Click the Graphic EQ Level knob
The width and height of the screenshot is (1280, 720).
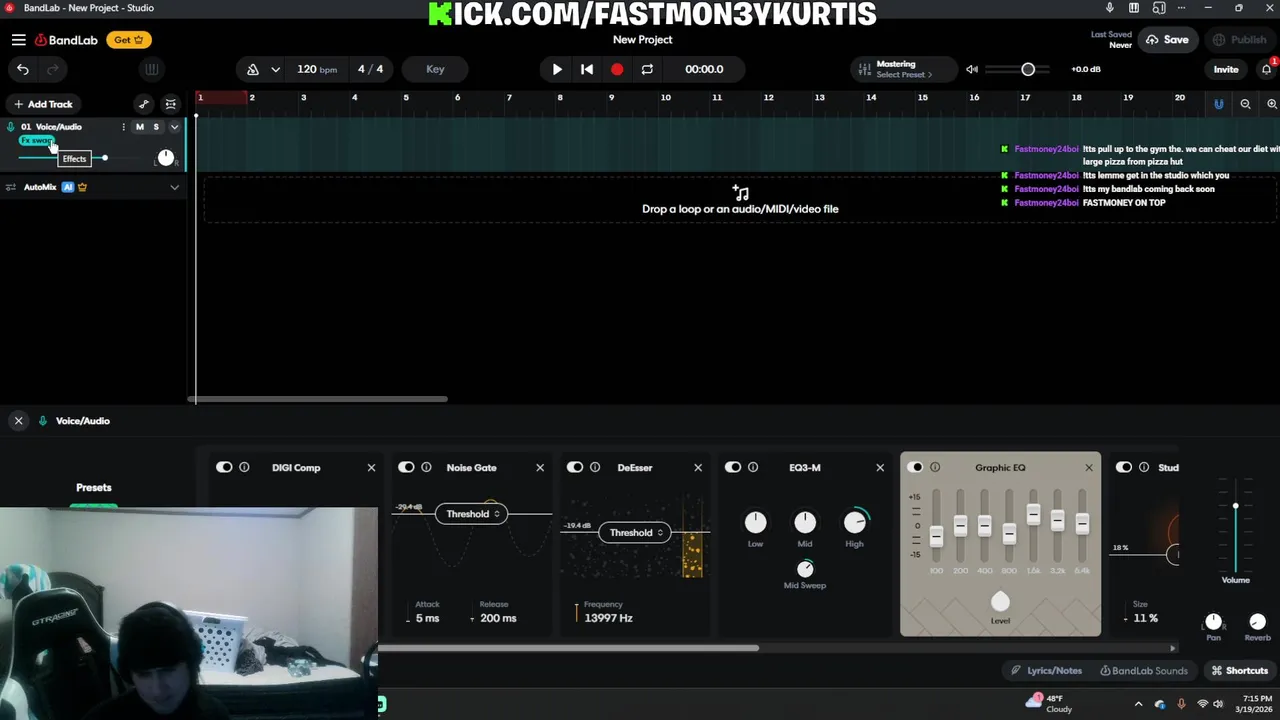point(1000,601)
